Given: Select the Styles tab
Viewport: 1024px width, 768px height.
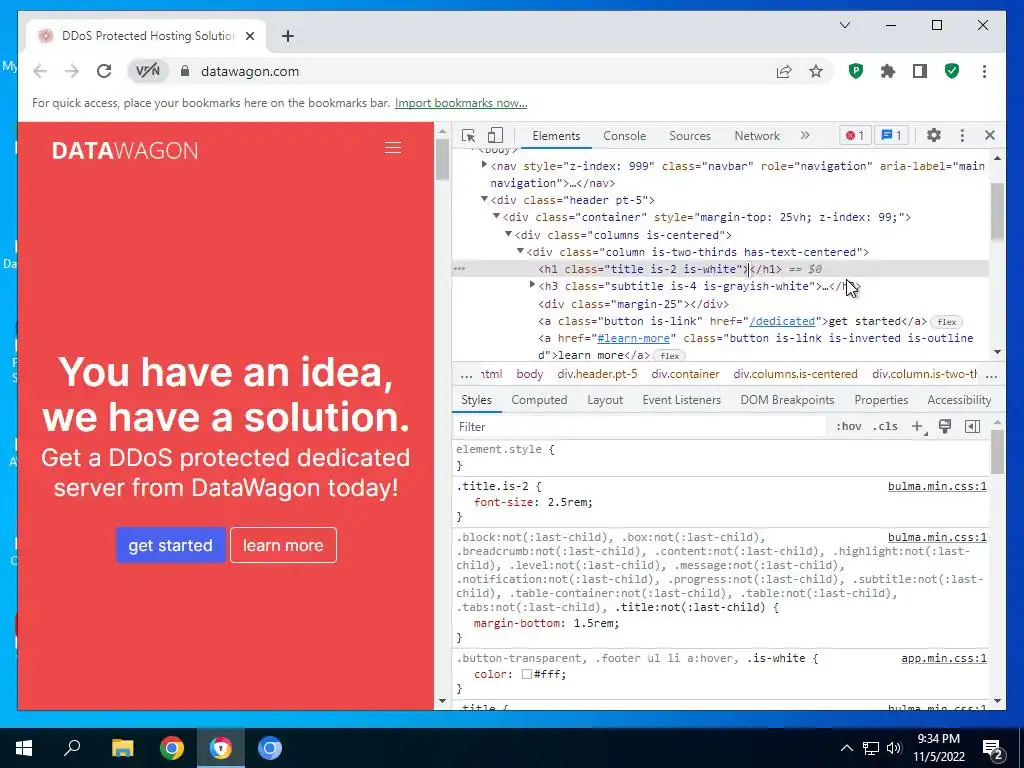Looking at the screenshot, I should [x=476, y=400].
